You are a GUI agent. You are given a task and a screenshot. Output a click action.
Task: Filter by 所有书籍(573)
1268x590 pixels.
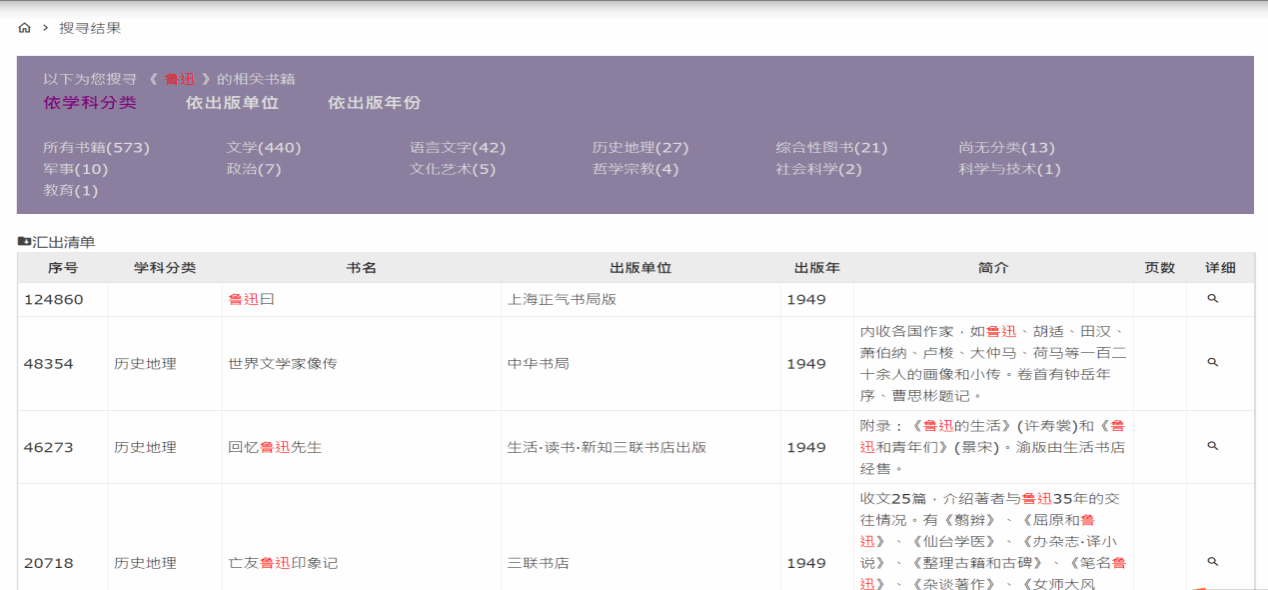click(x=96, y=148)
